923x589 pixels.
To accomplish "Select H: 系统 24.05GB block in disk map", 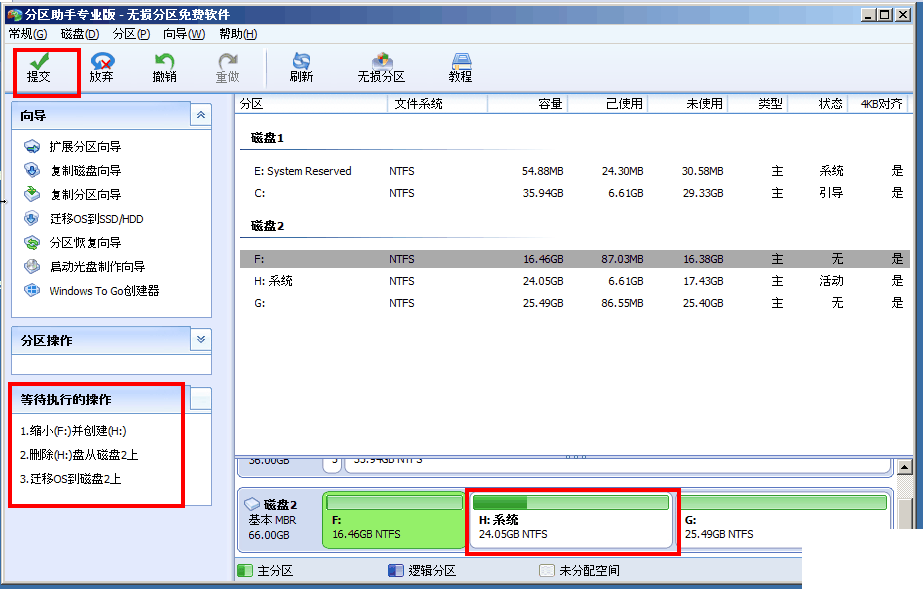I will click(571, 521).
